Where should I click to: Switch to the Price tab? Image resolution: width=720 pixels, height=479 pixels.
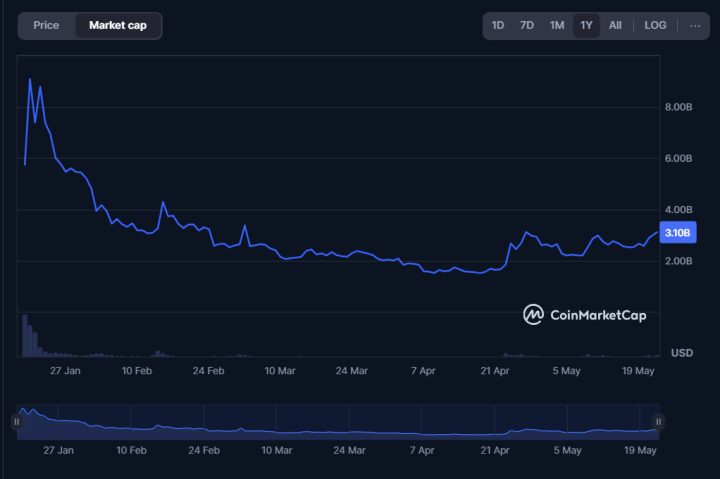46,25
